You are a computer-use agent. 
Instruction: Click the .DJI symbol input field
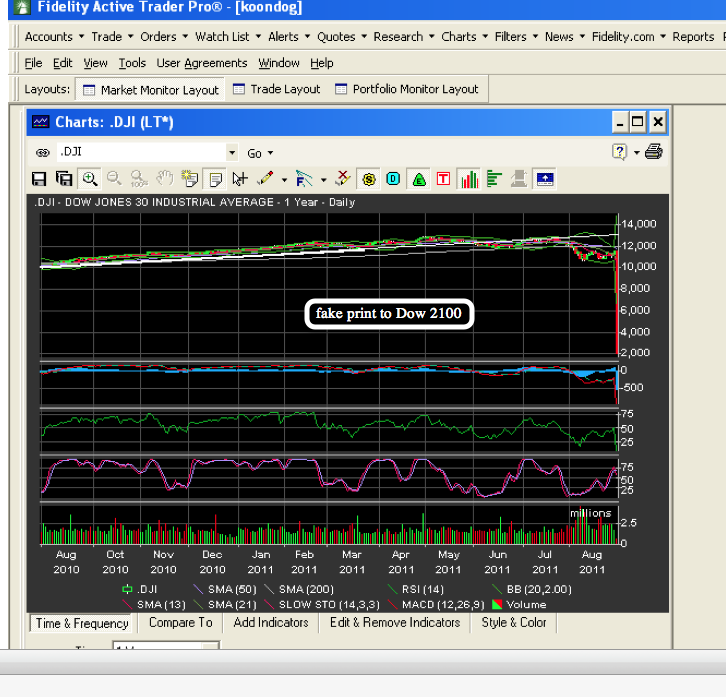tap(141, 152)
